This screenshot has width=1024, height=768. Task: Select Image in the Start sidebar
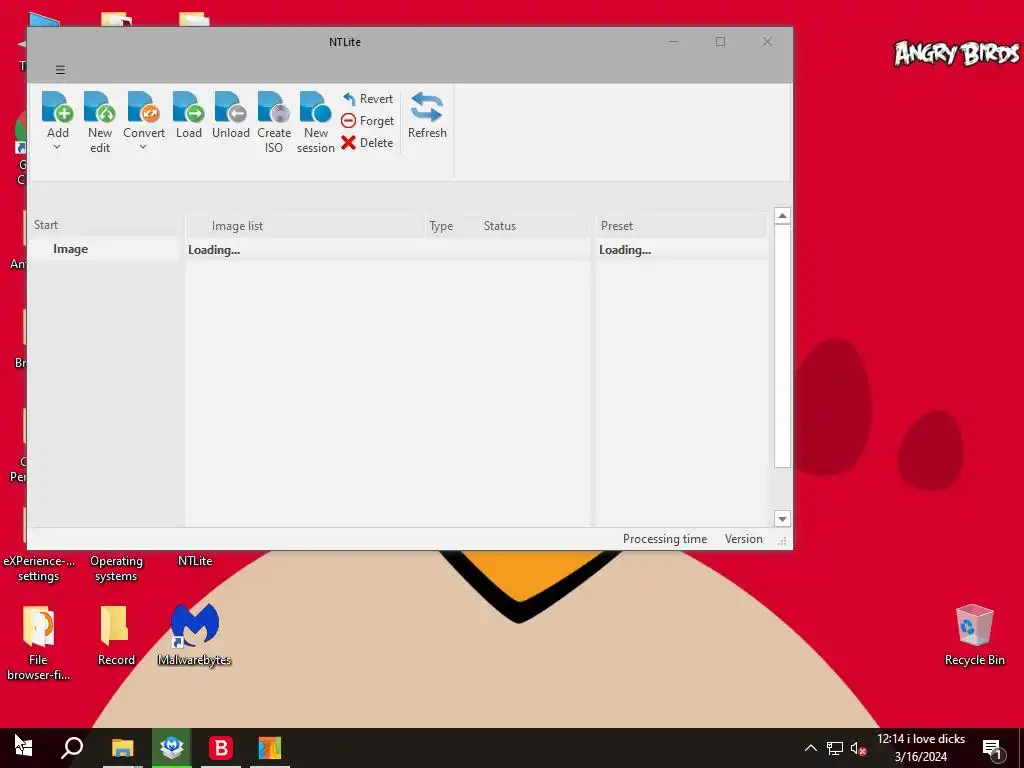click(104, 249)
